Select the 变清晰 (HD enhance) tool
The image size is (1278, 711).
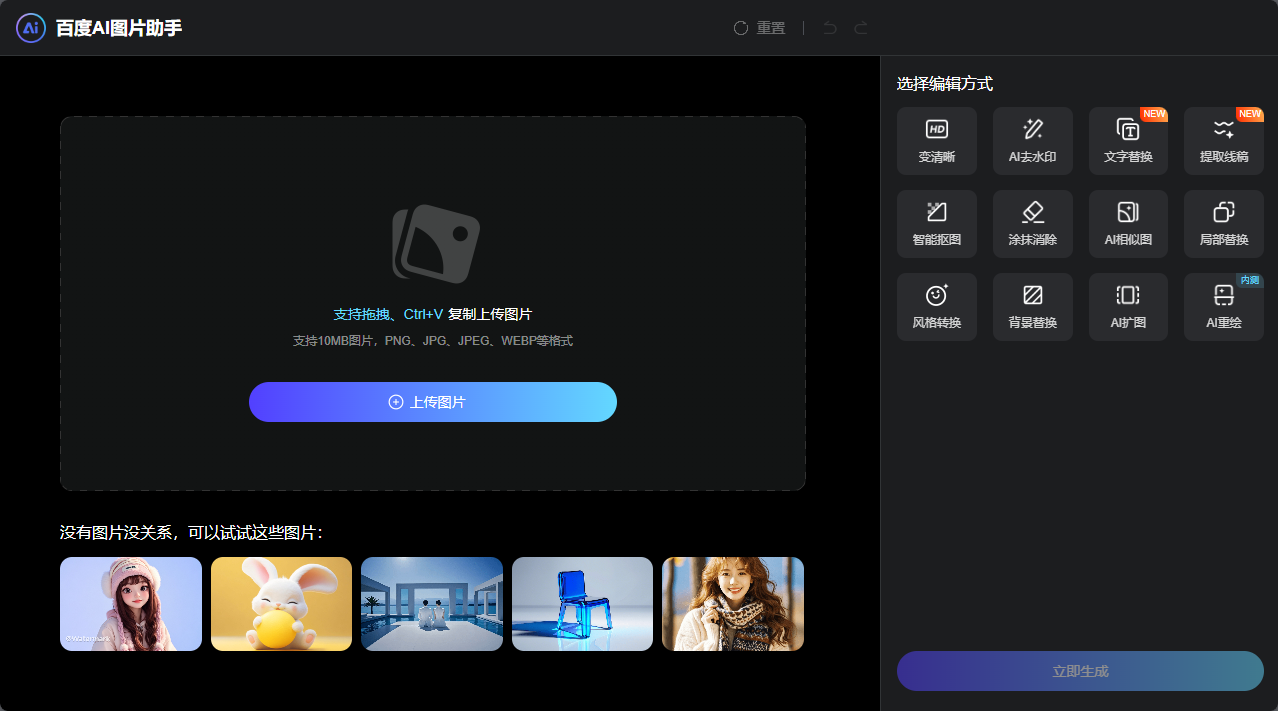pyautogui.click(x=936, y=140)
